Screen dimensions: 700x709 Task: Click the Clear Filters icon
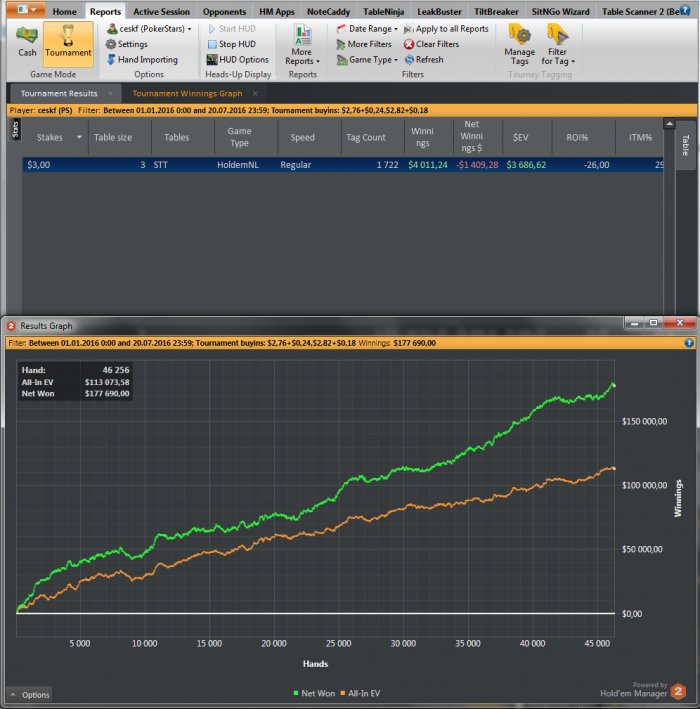click(x=409, y=45)
